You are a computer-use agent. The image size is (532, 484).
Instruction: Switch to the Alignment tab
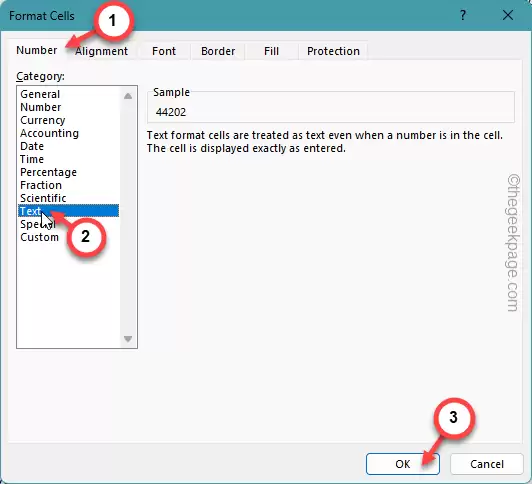[x=101, y=51]
